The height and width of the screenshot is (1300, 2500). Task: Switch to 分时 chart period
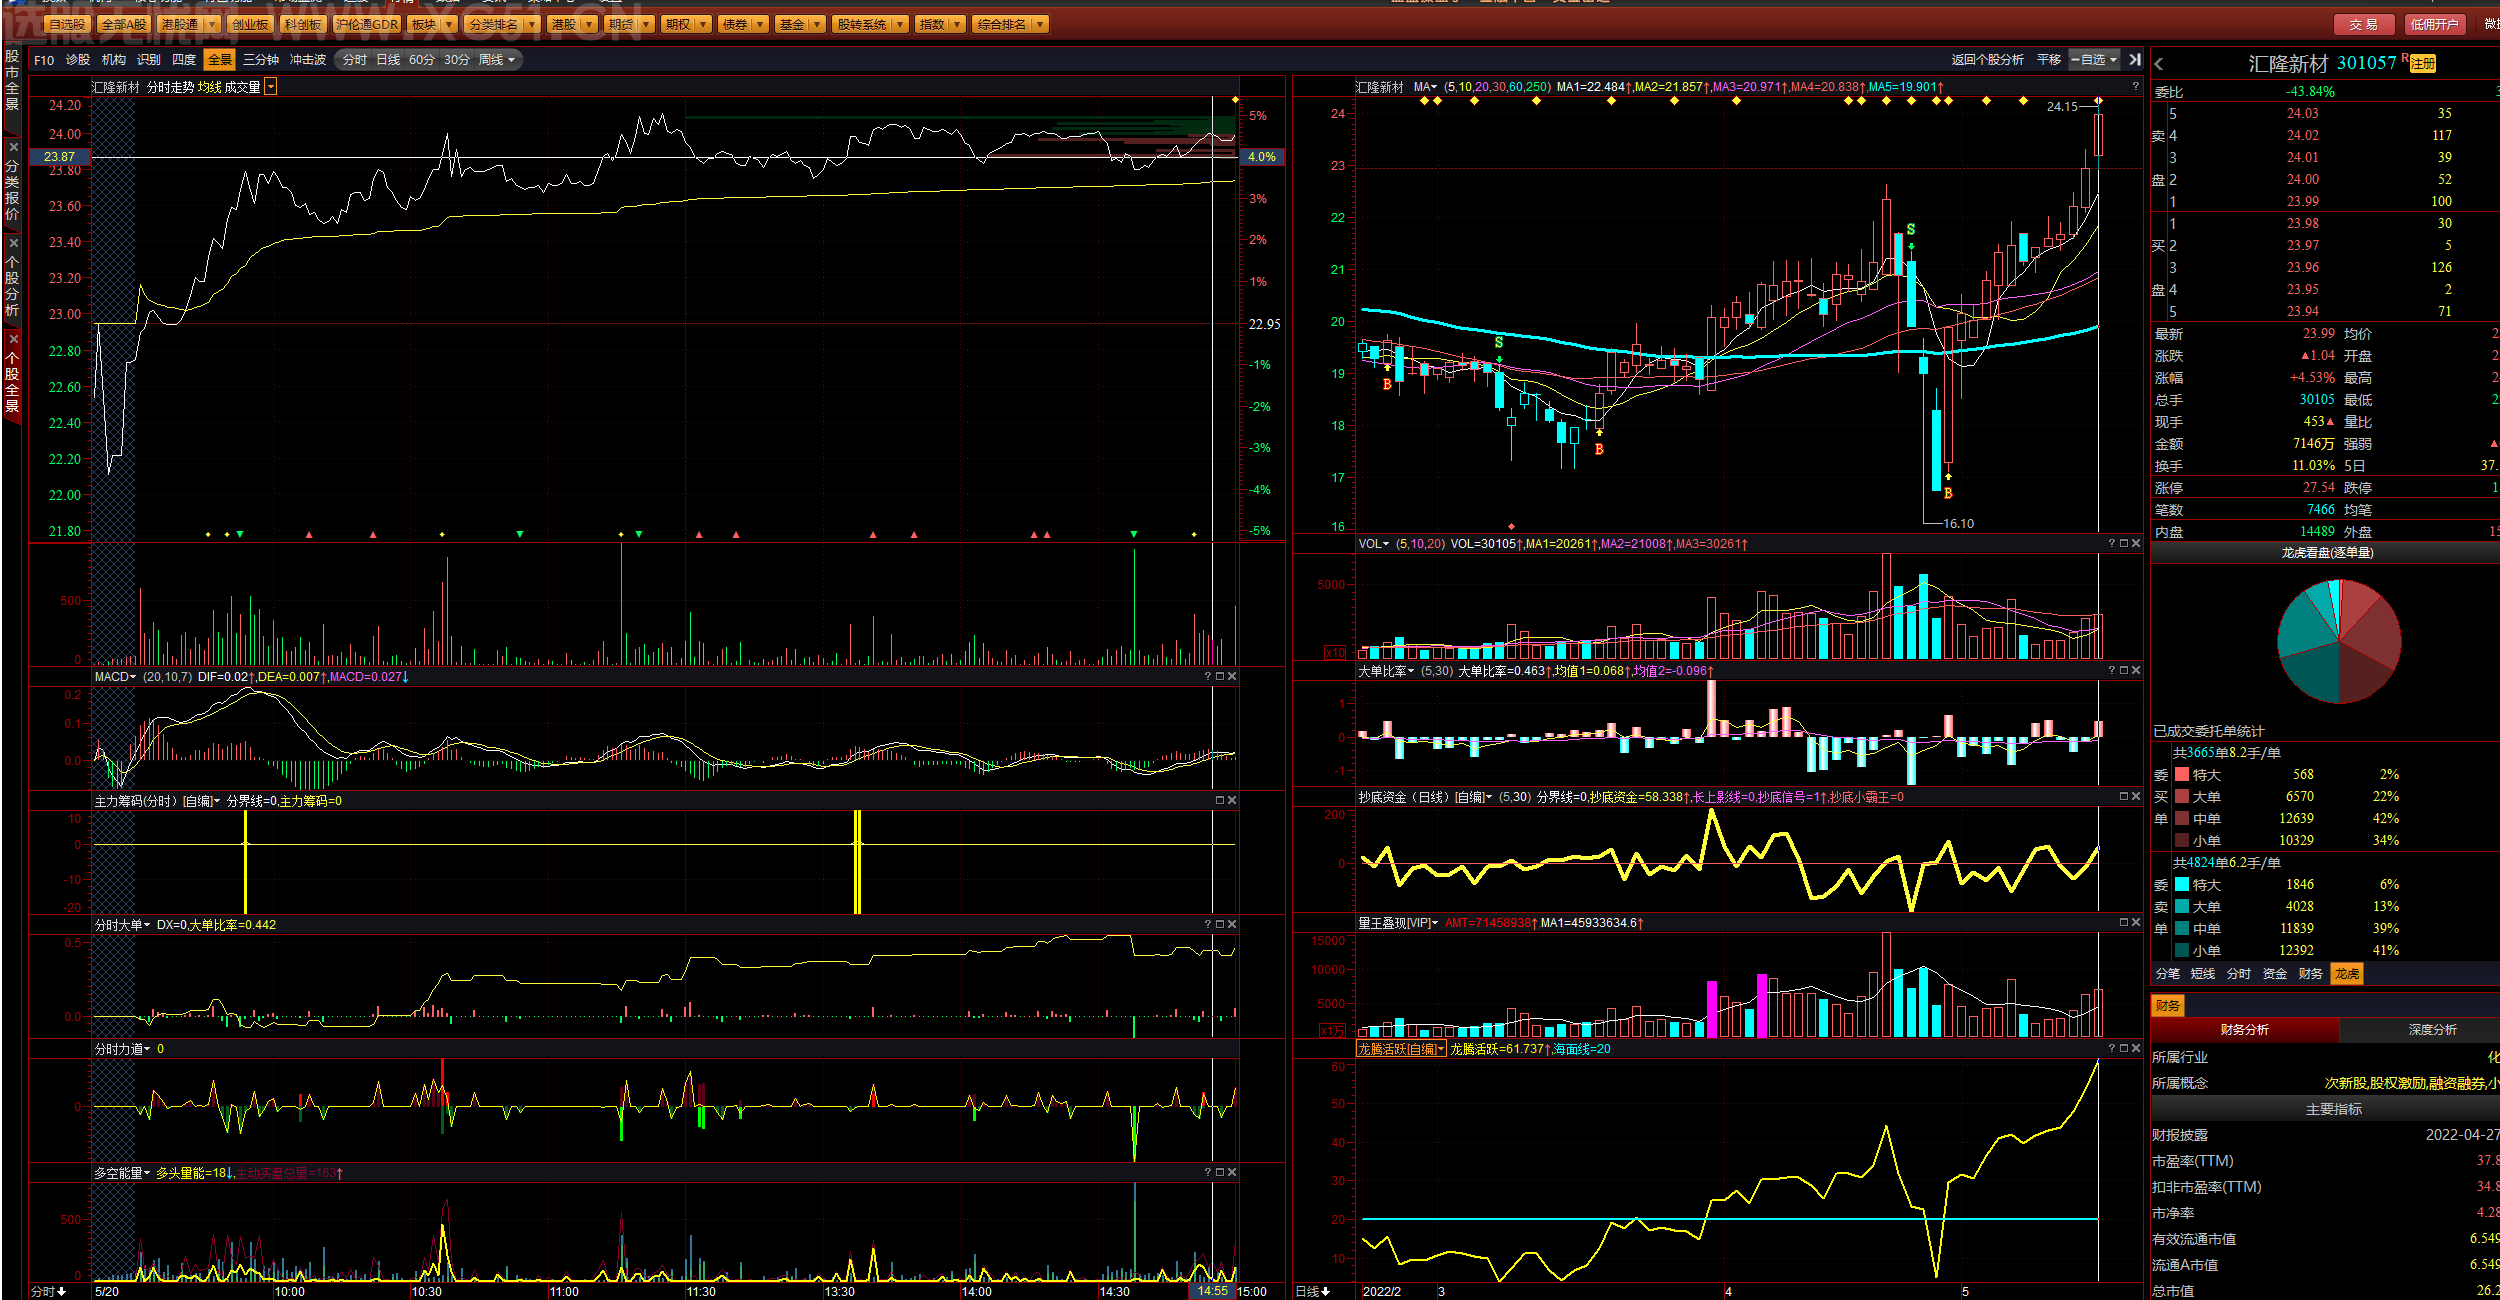355,60
